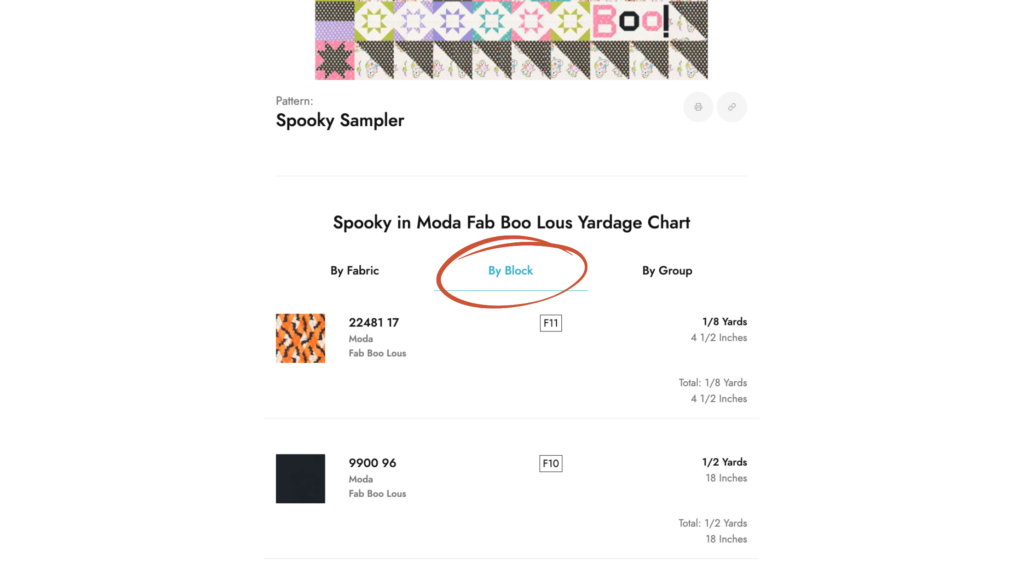The width and height of the screenshot is (1024, 576).
Task: Click the copy link icon button
Action: (732, 107)
